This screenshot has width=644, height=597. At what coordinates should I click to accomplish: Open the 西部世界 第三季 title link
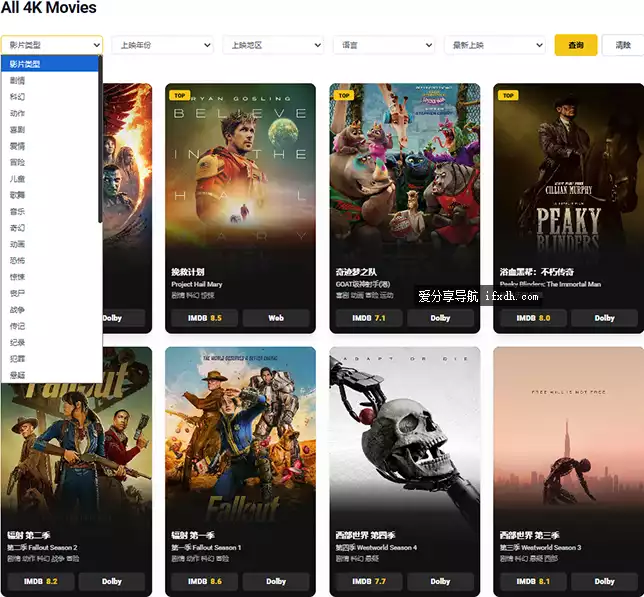529,535
